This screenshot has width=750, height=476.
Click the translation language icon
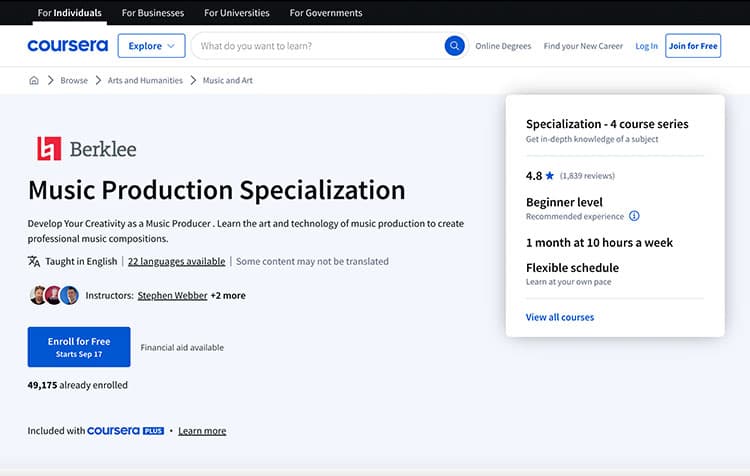33,261
